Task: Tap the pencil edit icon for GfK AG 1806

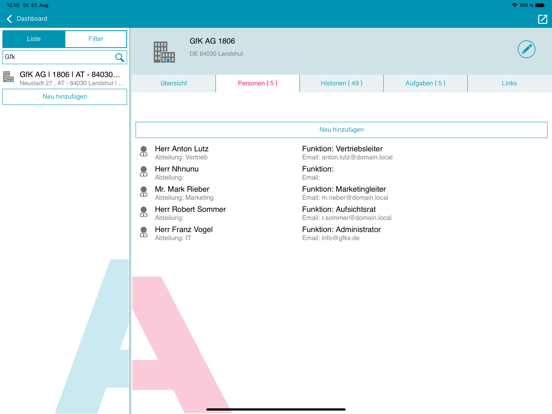Action: click(x=526, y=49)
